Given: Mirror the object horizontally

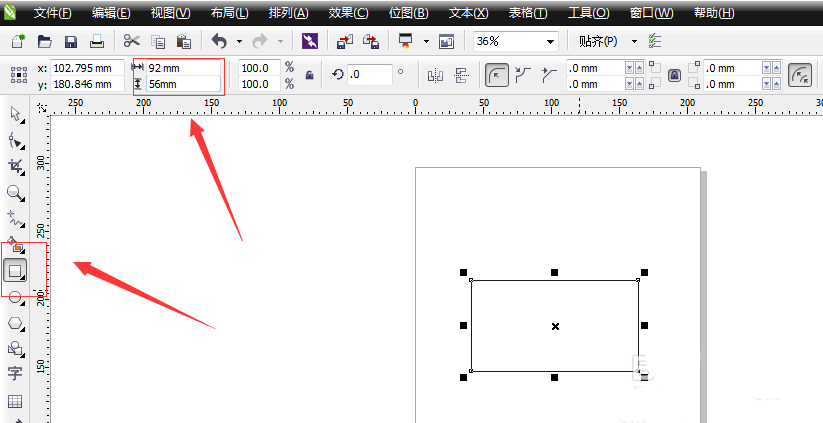Looking at the screenshot, I should [x=436, y=76].
